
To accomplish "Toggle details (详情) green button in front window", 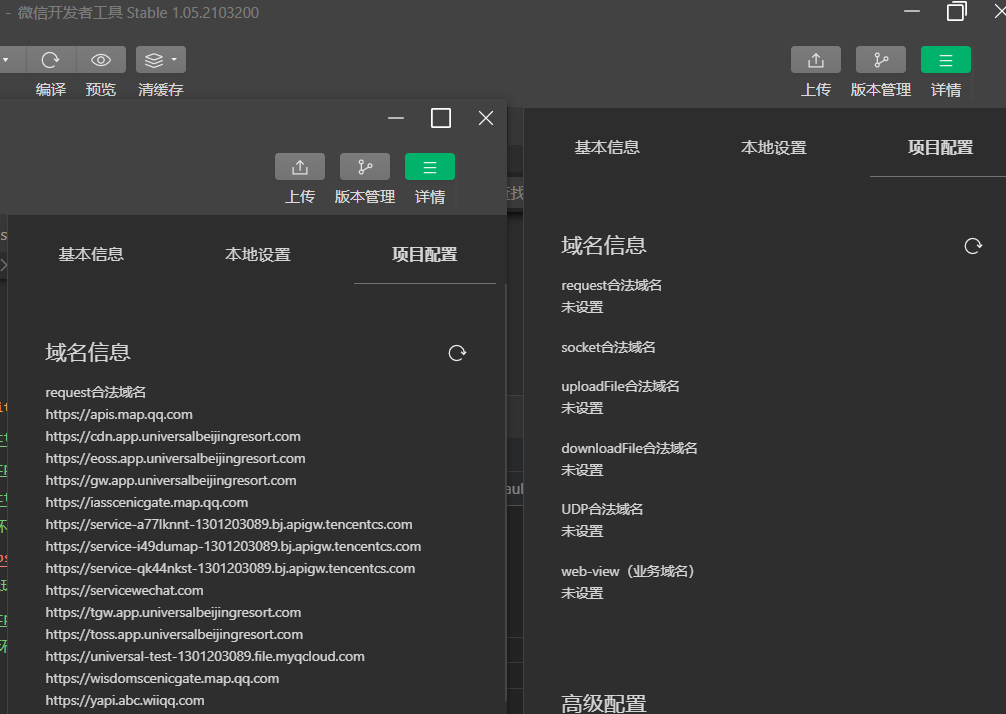I will (x=430, y=167).
